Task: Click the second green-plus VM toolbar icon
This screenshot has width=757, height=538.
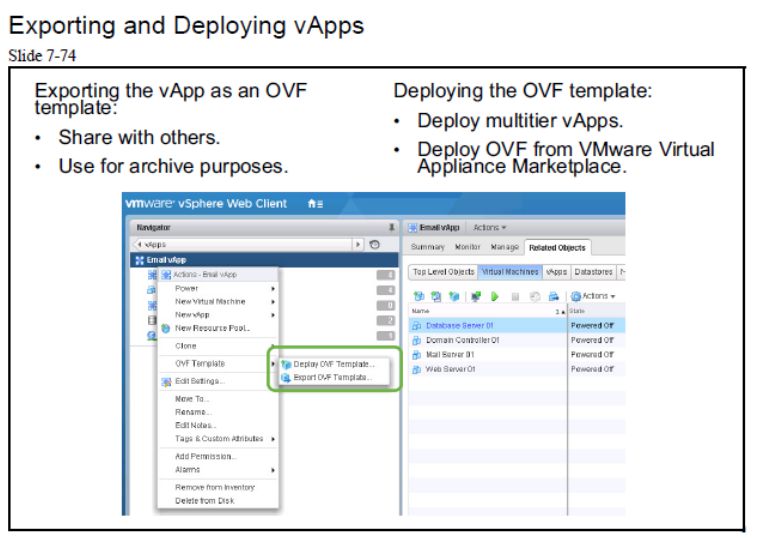Action: [x=436, y=296]
